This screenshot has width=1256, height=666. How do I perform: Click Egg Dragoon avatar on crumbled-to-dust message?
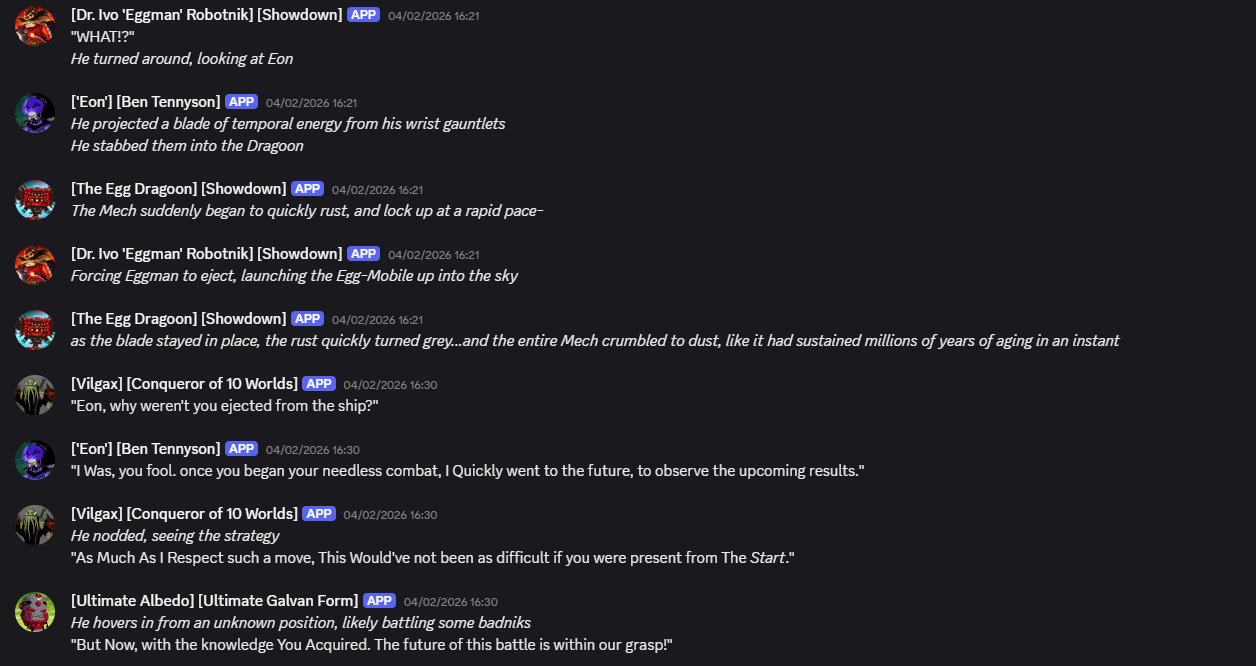pyautogui.click(x=35, y=329)
